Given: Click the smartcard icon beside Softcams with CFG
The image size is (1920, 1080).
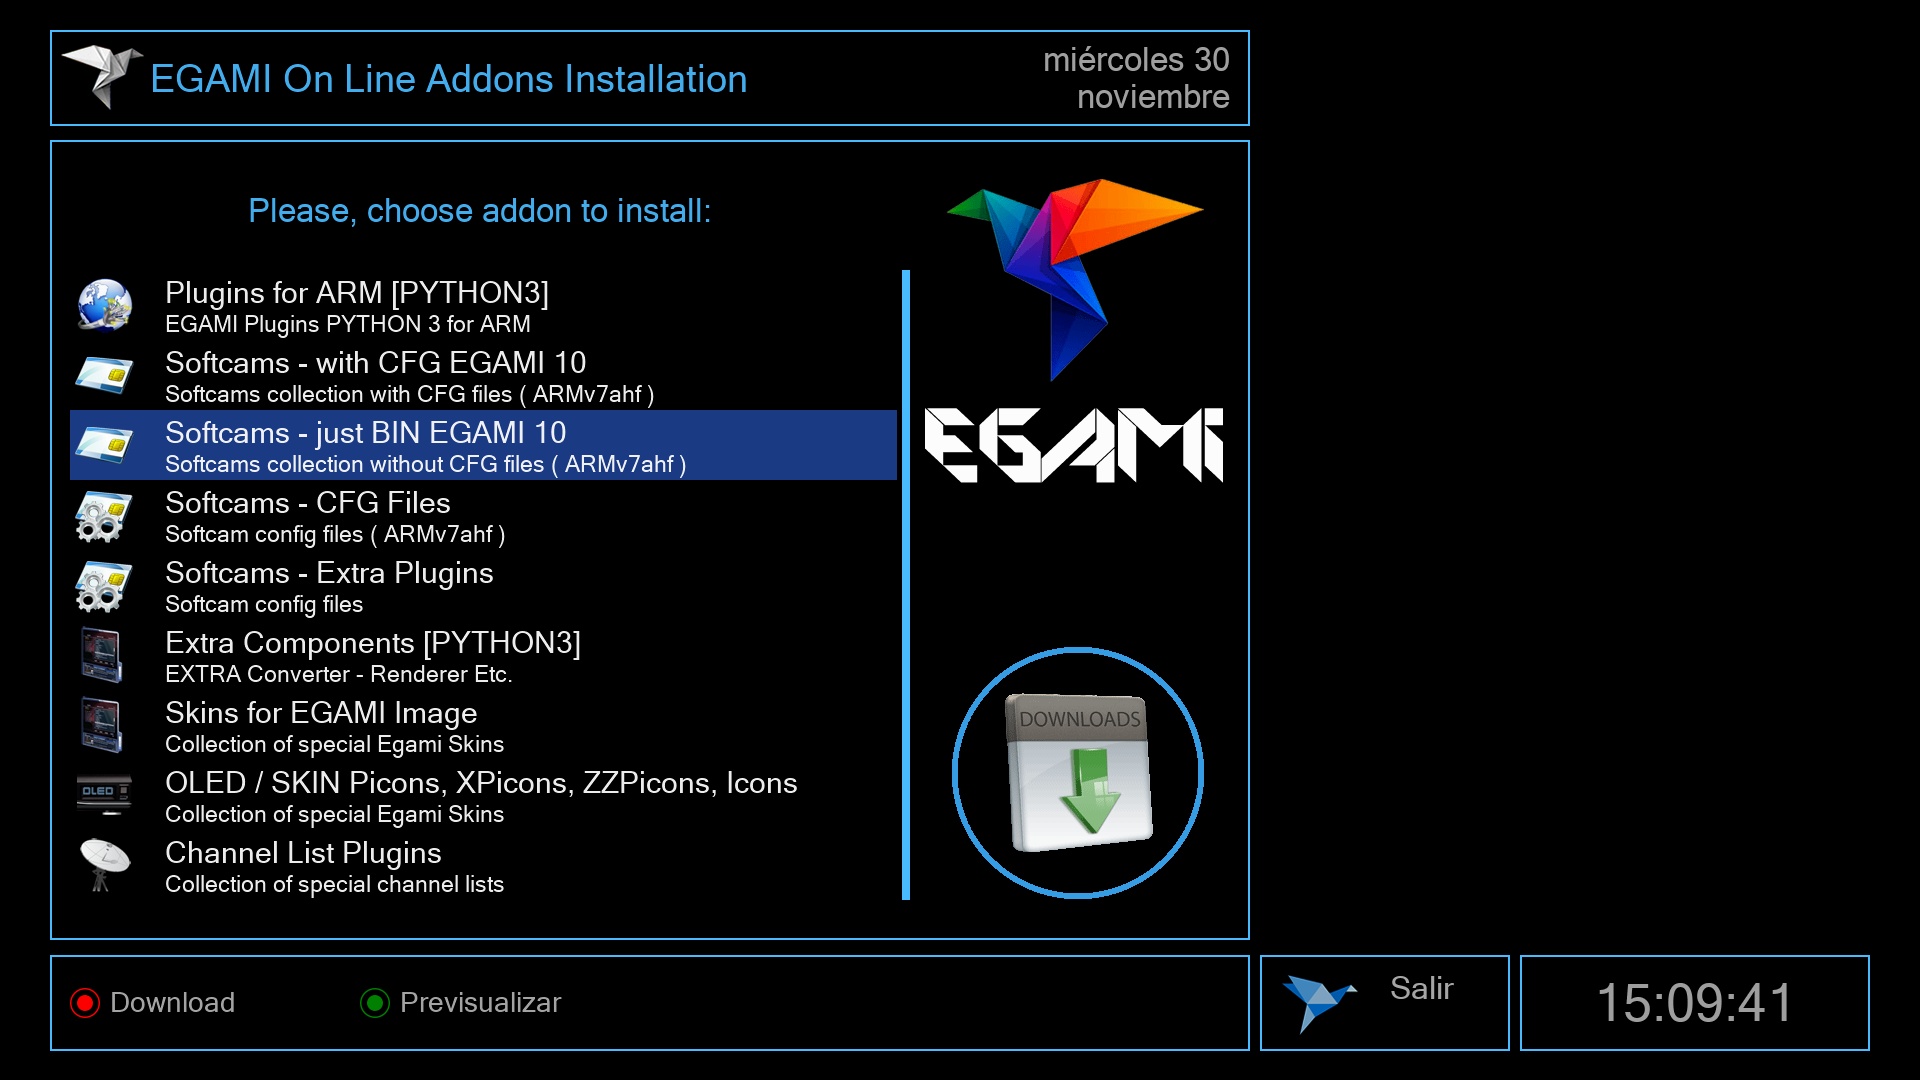Looking at the screenshot, I should [104, 375].
